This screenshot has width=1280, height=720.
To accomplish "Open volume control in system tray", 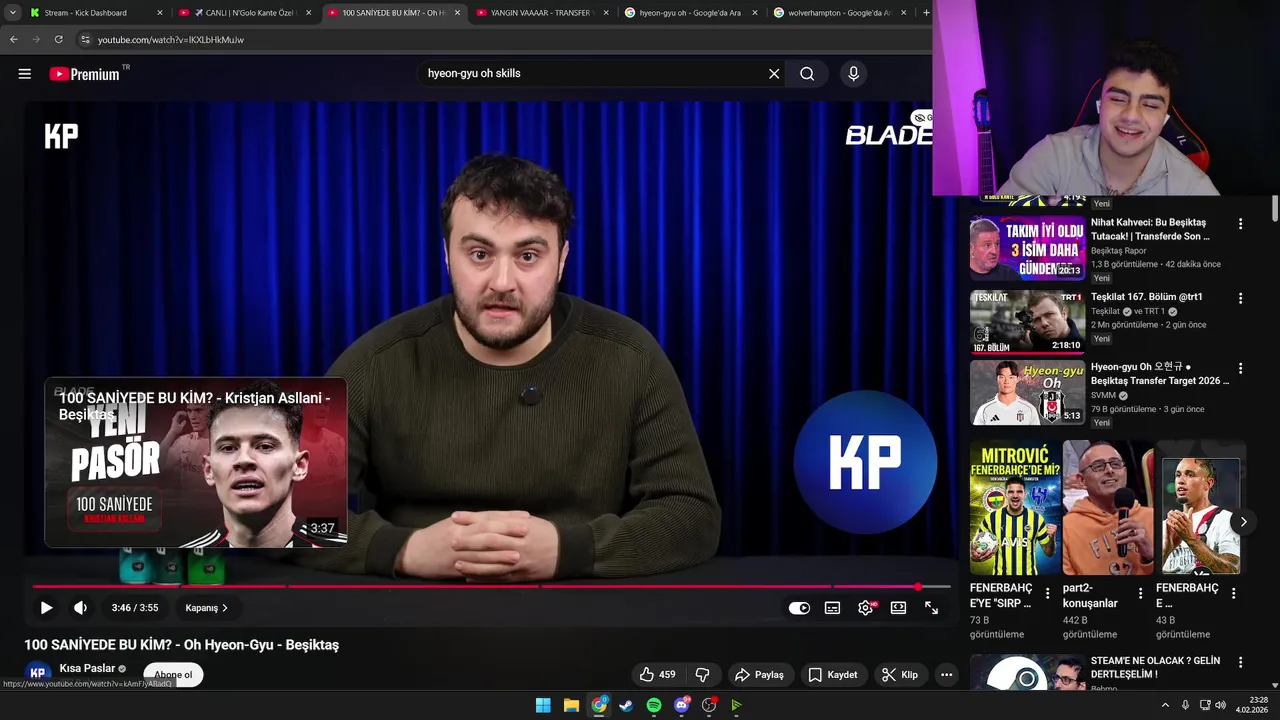I will point(1220,705).
